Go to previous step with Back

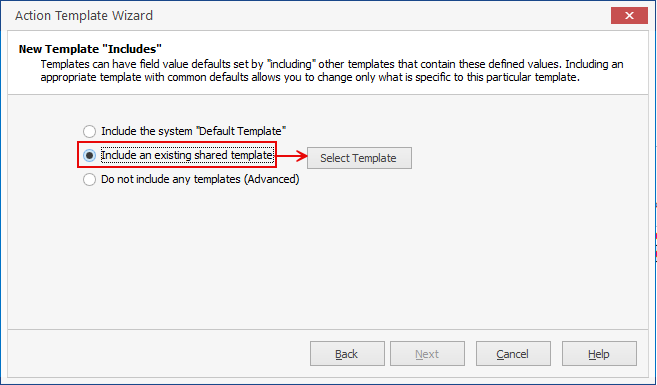[x=347, y=354]
